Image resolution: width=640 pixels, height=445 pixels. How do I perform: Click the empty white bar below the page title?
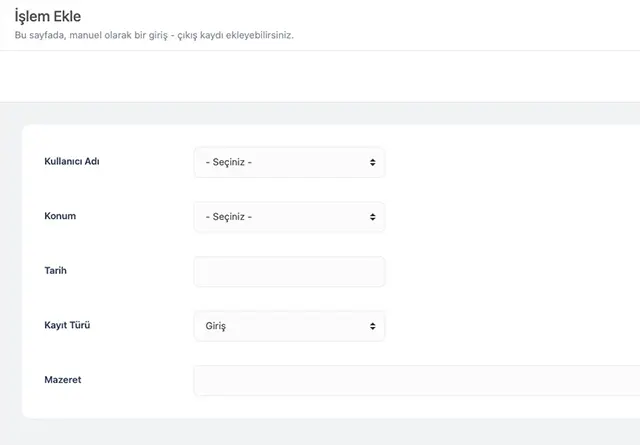[320, 76]
